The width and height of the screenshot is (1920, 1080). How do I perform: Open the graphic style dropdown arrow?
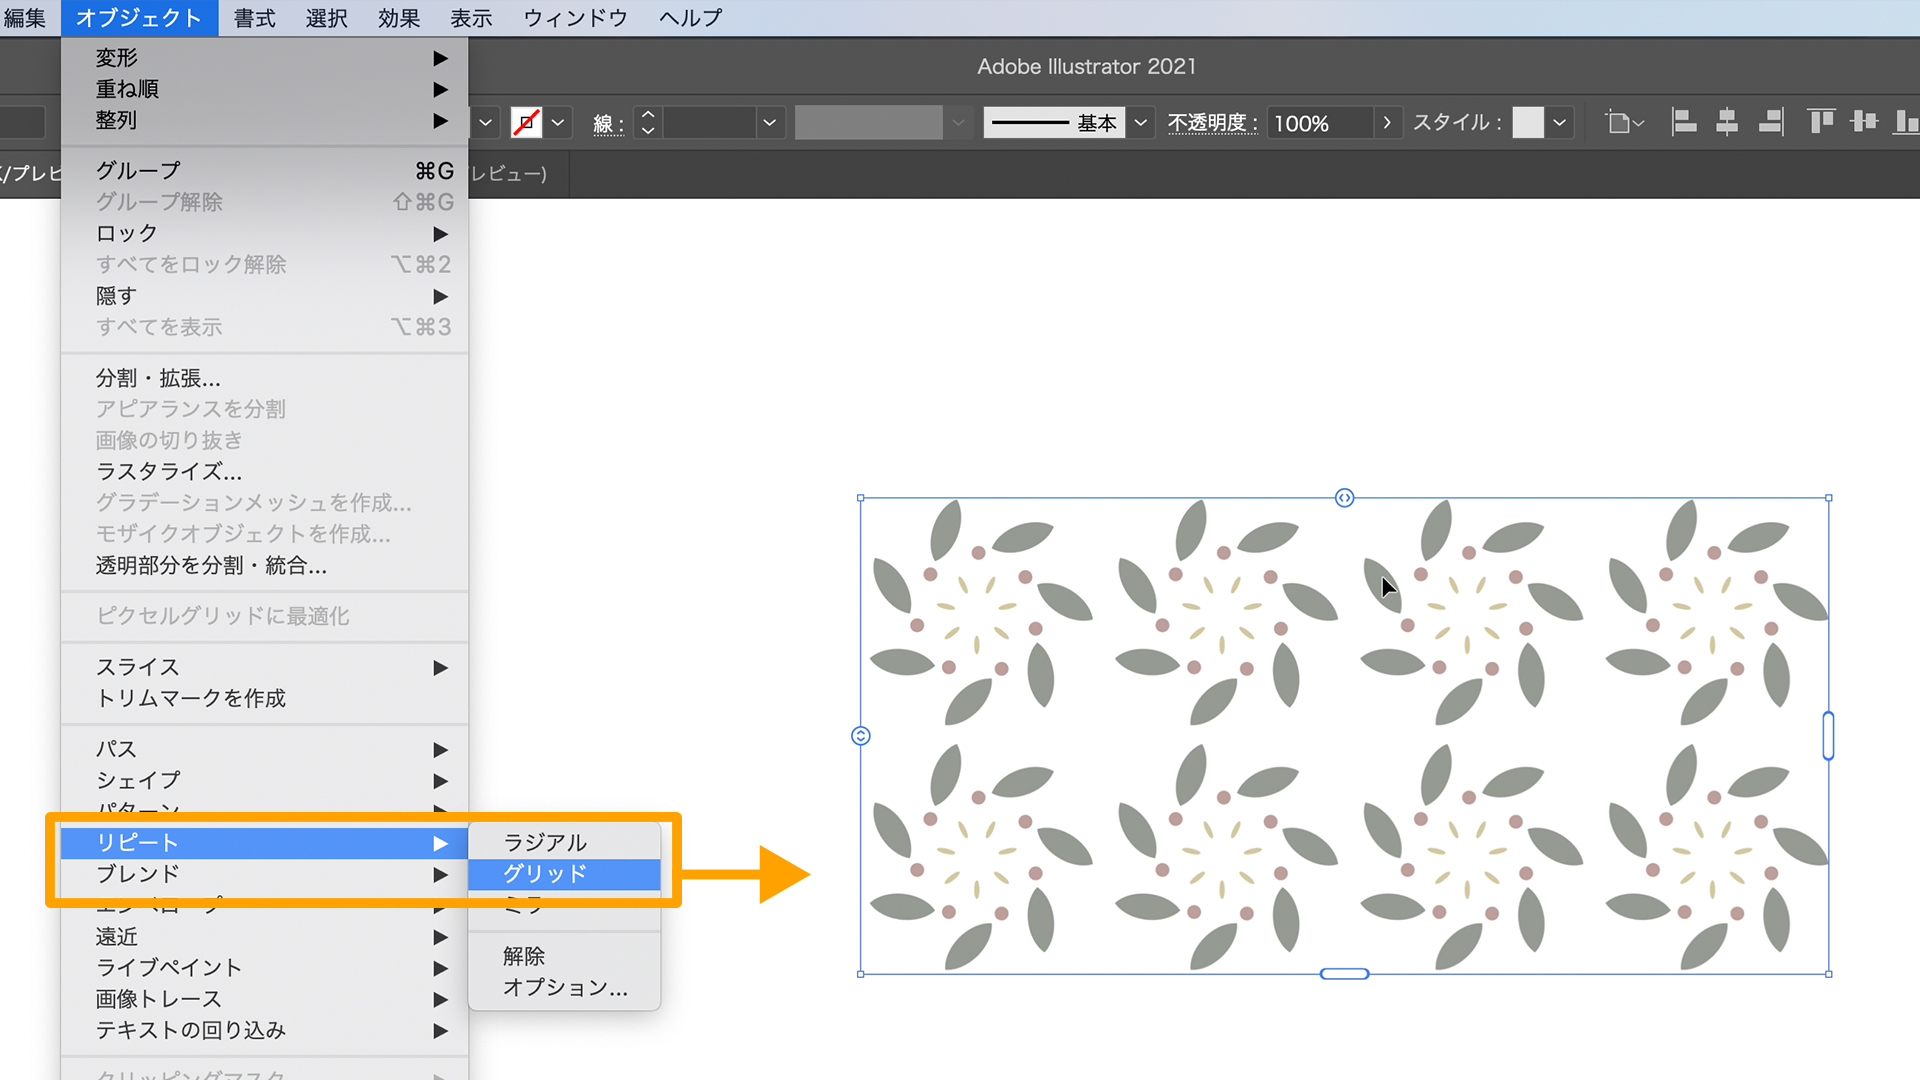tap(1559, 122)
